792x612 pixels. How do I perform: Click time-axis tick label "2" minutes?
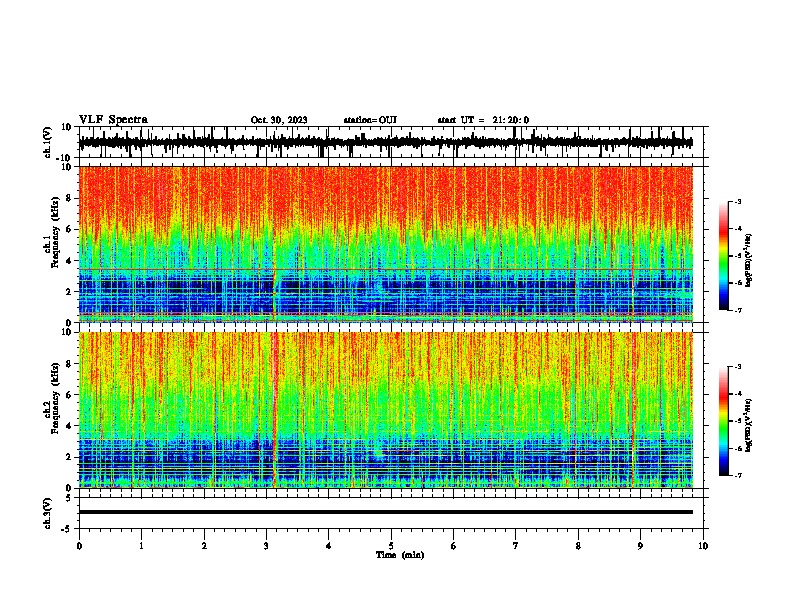tap(204, 546)
